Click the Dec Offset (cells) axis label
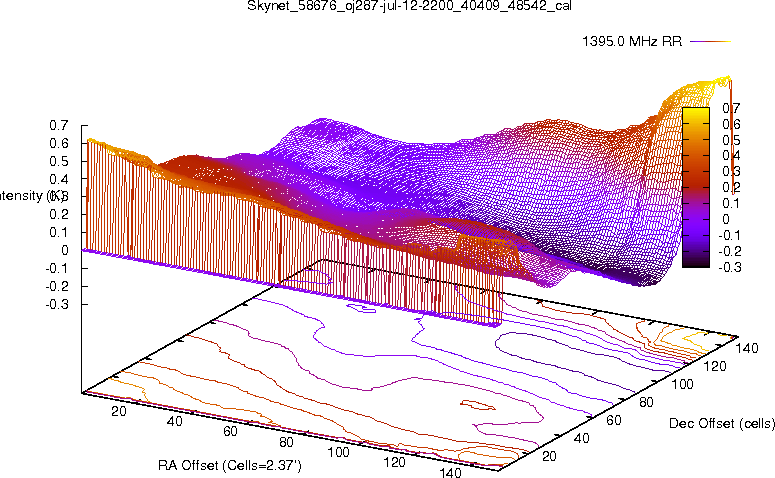Screen dimensions: 775x478 722,423
